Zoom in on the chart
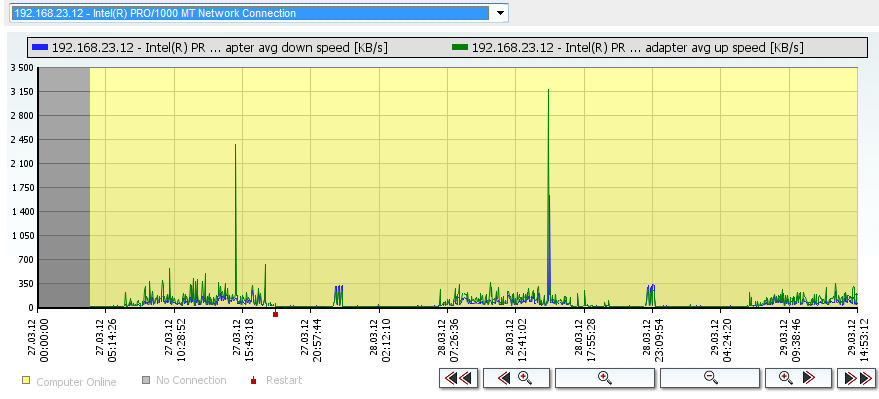Screen dimensions: 879x399 [x=605, y=378]
